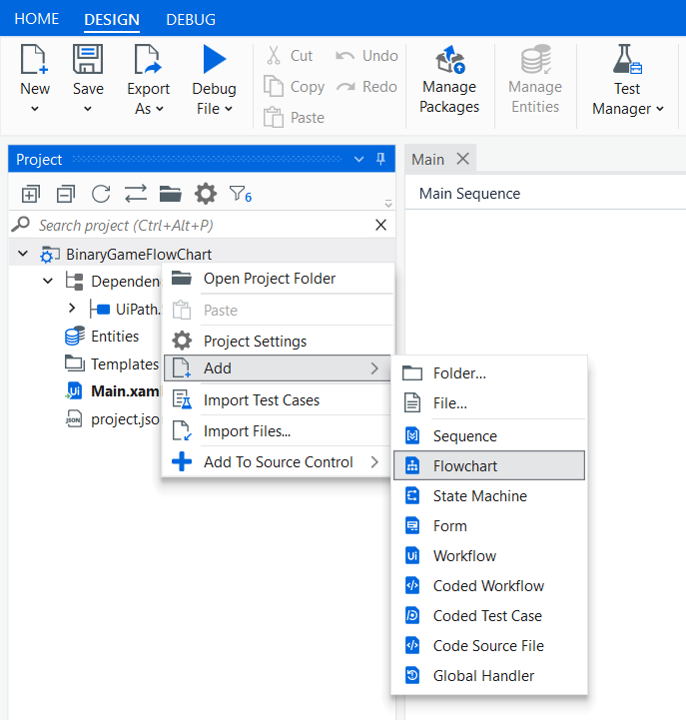This screenshot has width=686, height=720.
Task: Open Project Settings from context menu
Action: [x=278, y=341]
